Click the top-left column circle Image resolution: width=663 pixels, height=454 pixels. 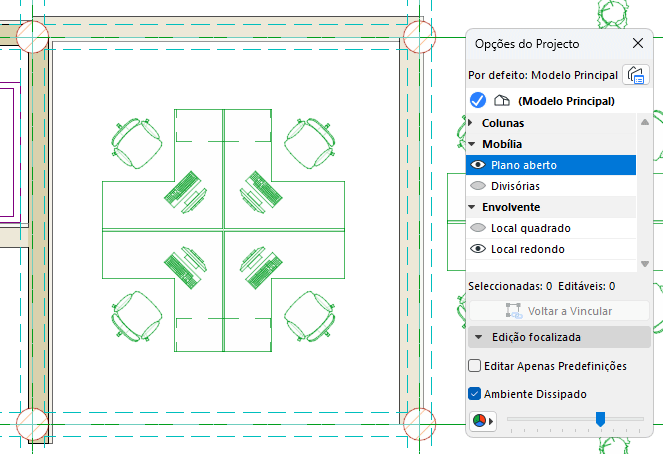pyautogui.click(x=33, y=37)
